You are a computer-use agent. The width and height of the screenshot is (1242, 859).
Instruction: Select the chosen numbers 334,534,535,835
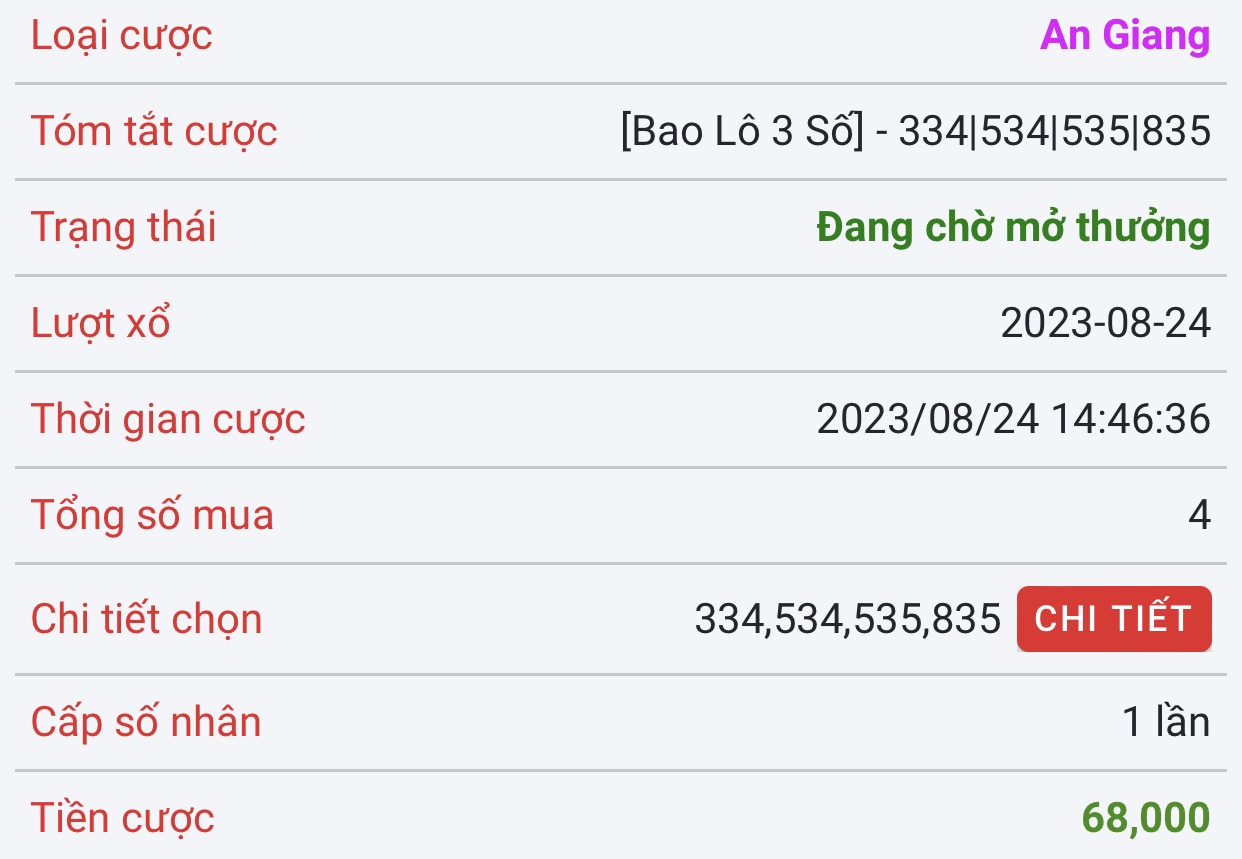coord(847,619)
